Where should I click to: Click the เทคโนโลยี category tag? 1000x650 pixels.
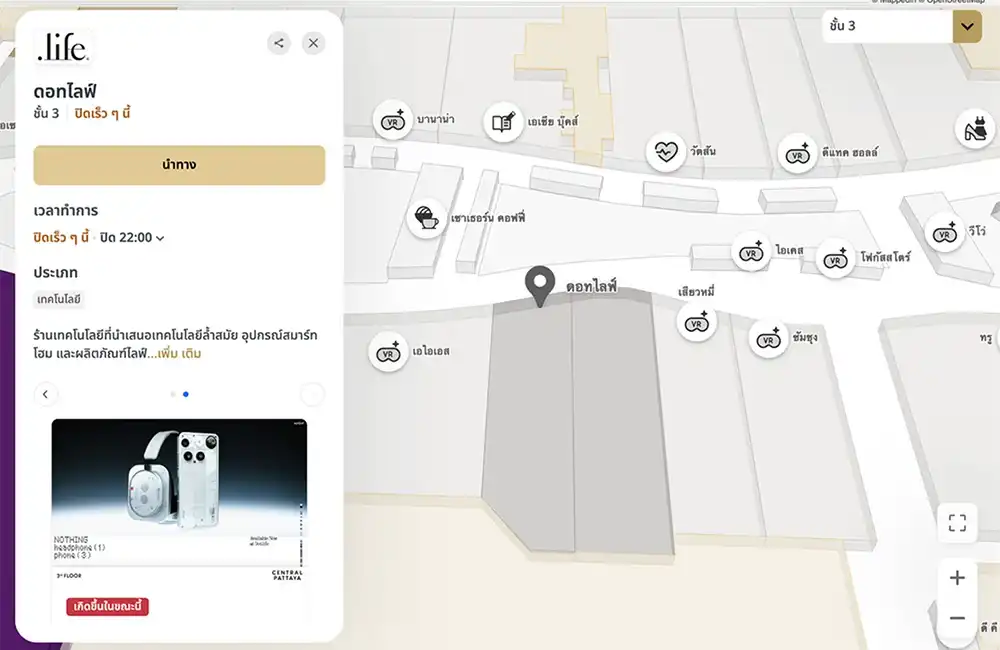tap(59, 299)
